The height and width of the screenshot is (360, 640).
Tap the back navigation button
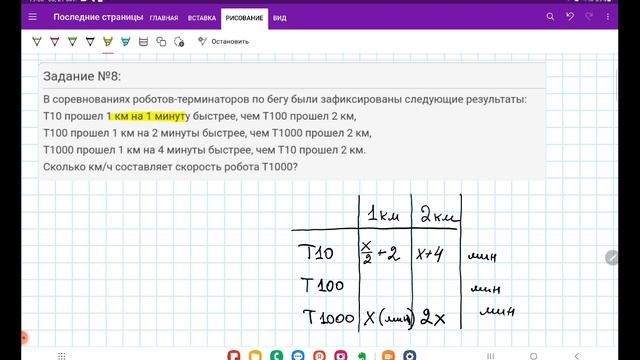coord(576,356)
